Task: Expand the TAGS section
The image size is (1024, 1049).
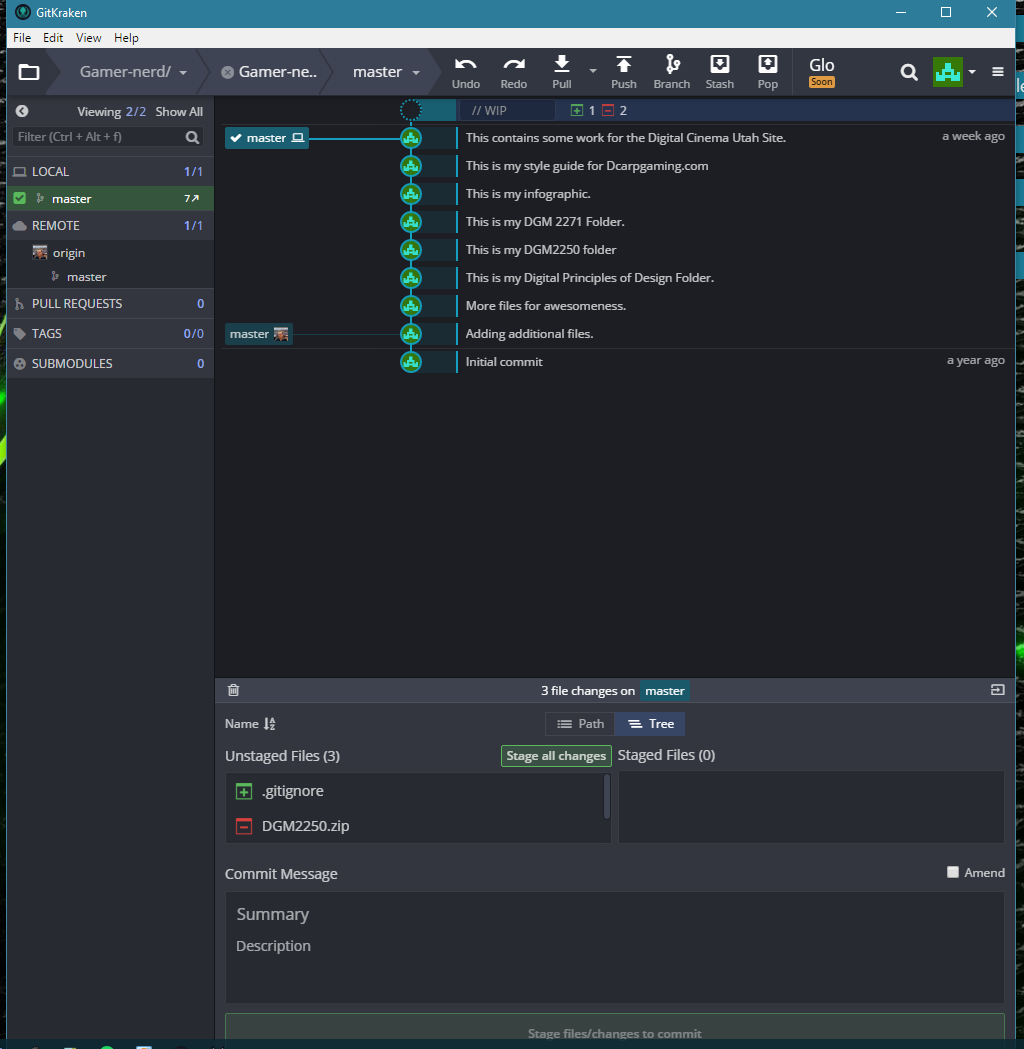Action: 110,333
